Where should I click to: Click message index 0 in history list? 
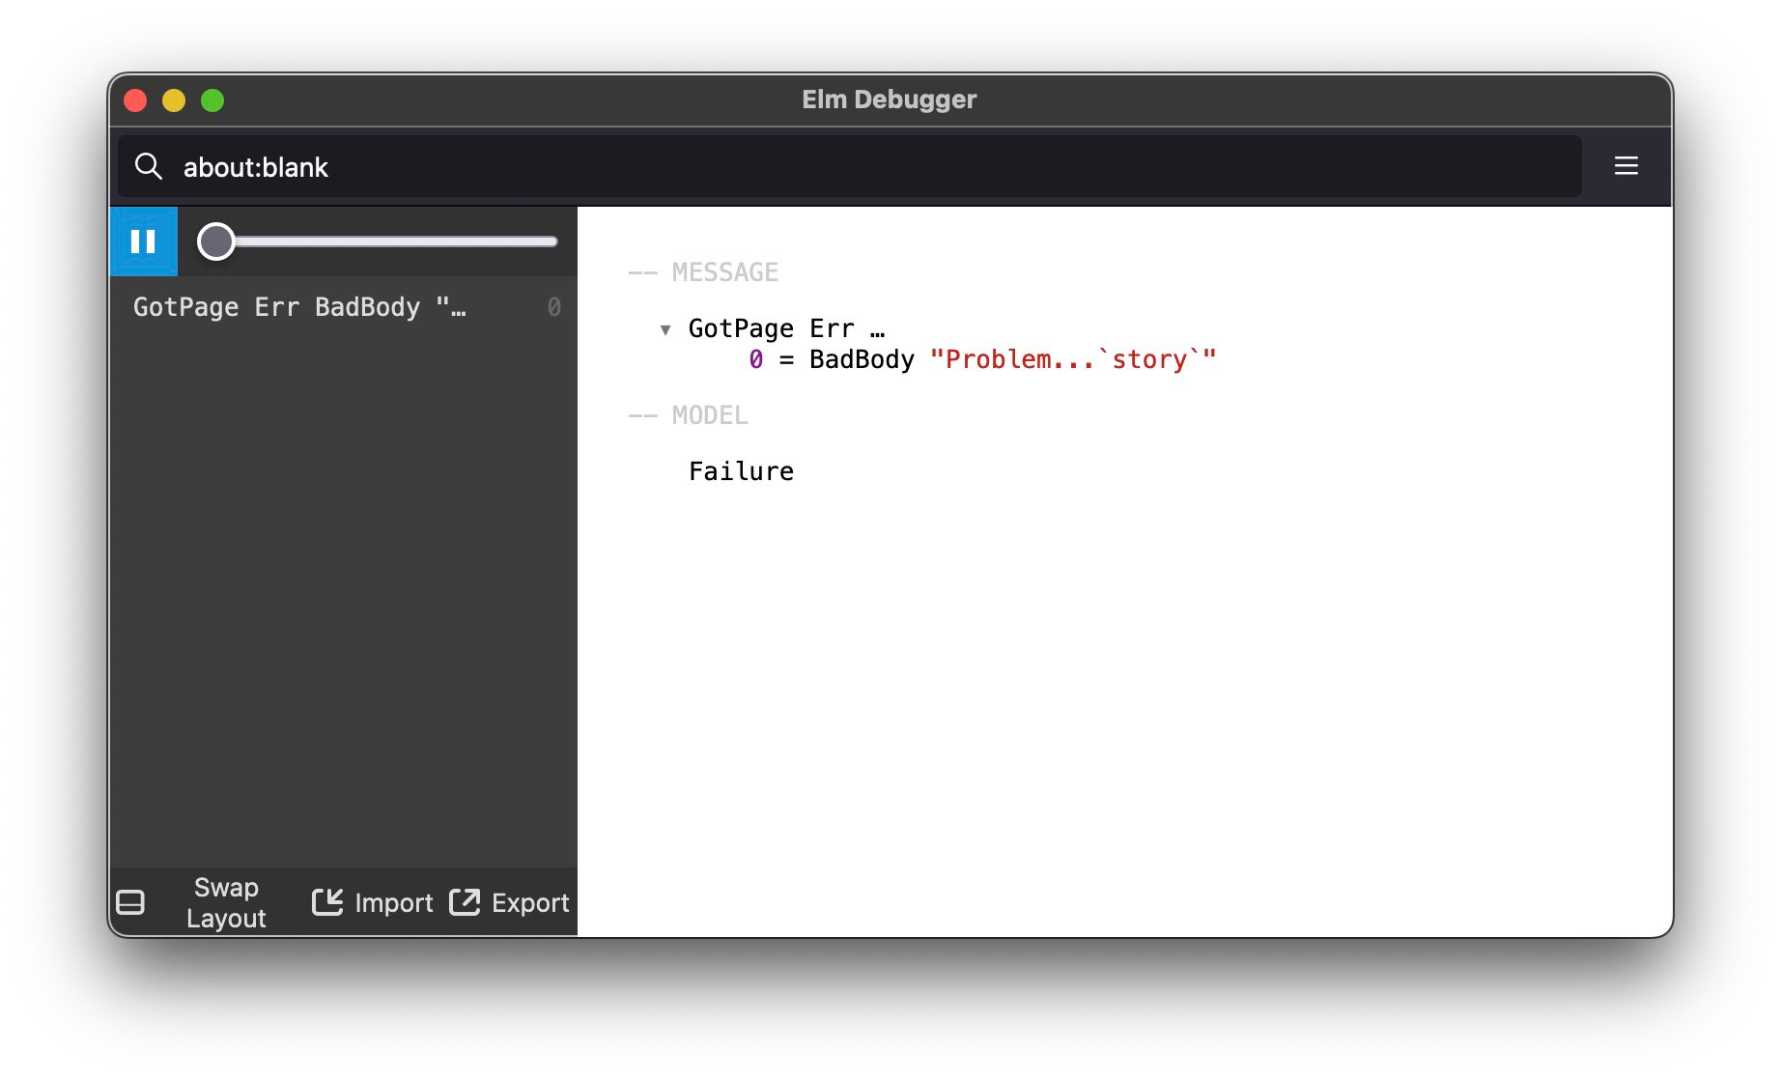click(x=554, y=307)
